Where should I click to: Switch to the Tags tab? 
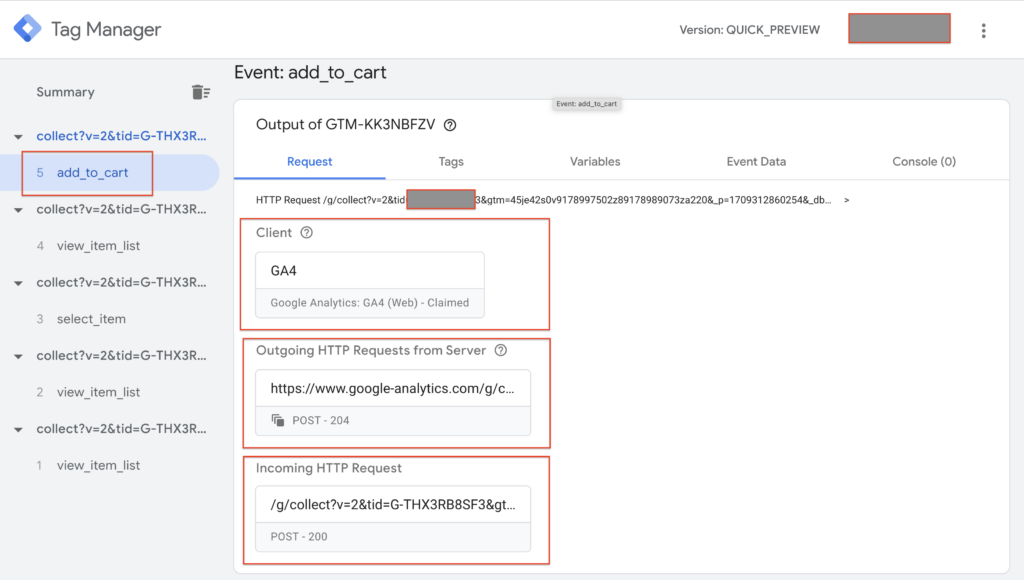[451, 161]
